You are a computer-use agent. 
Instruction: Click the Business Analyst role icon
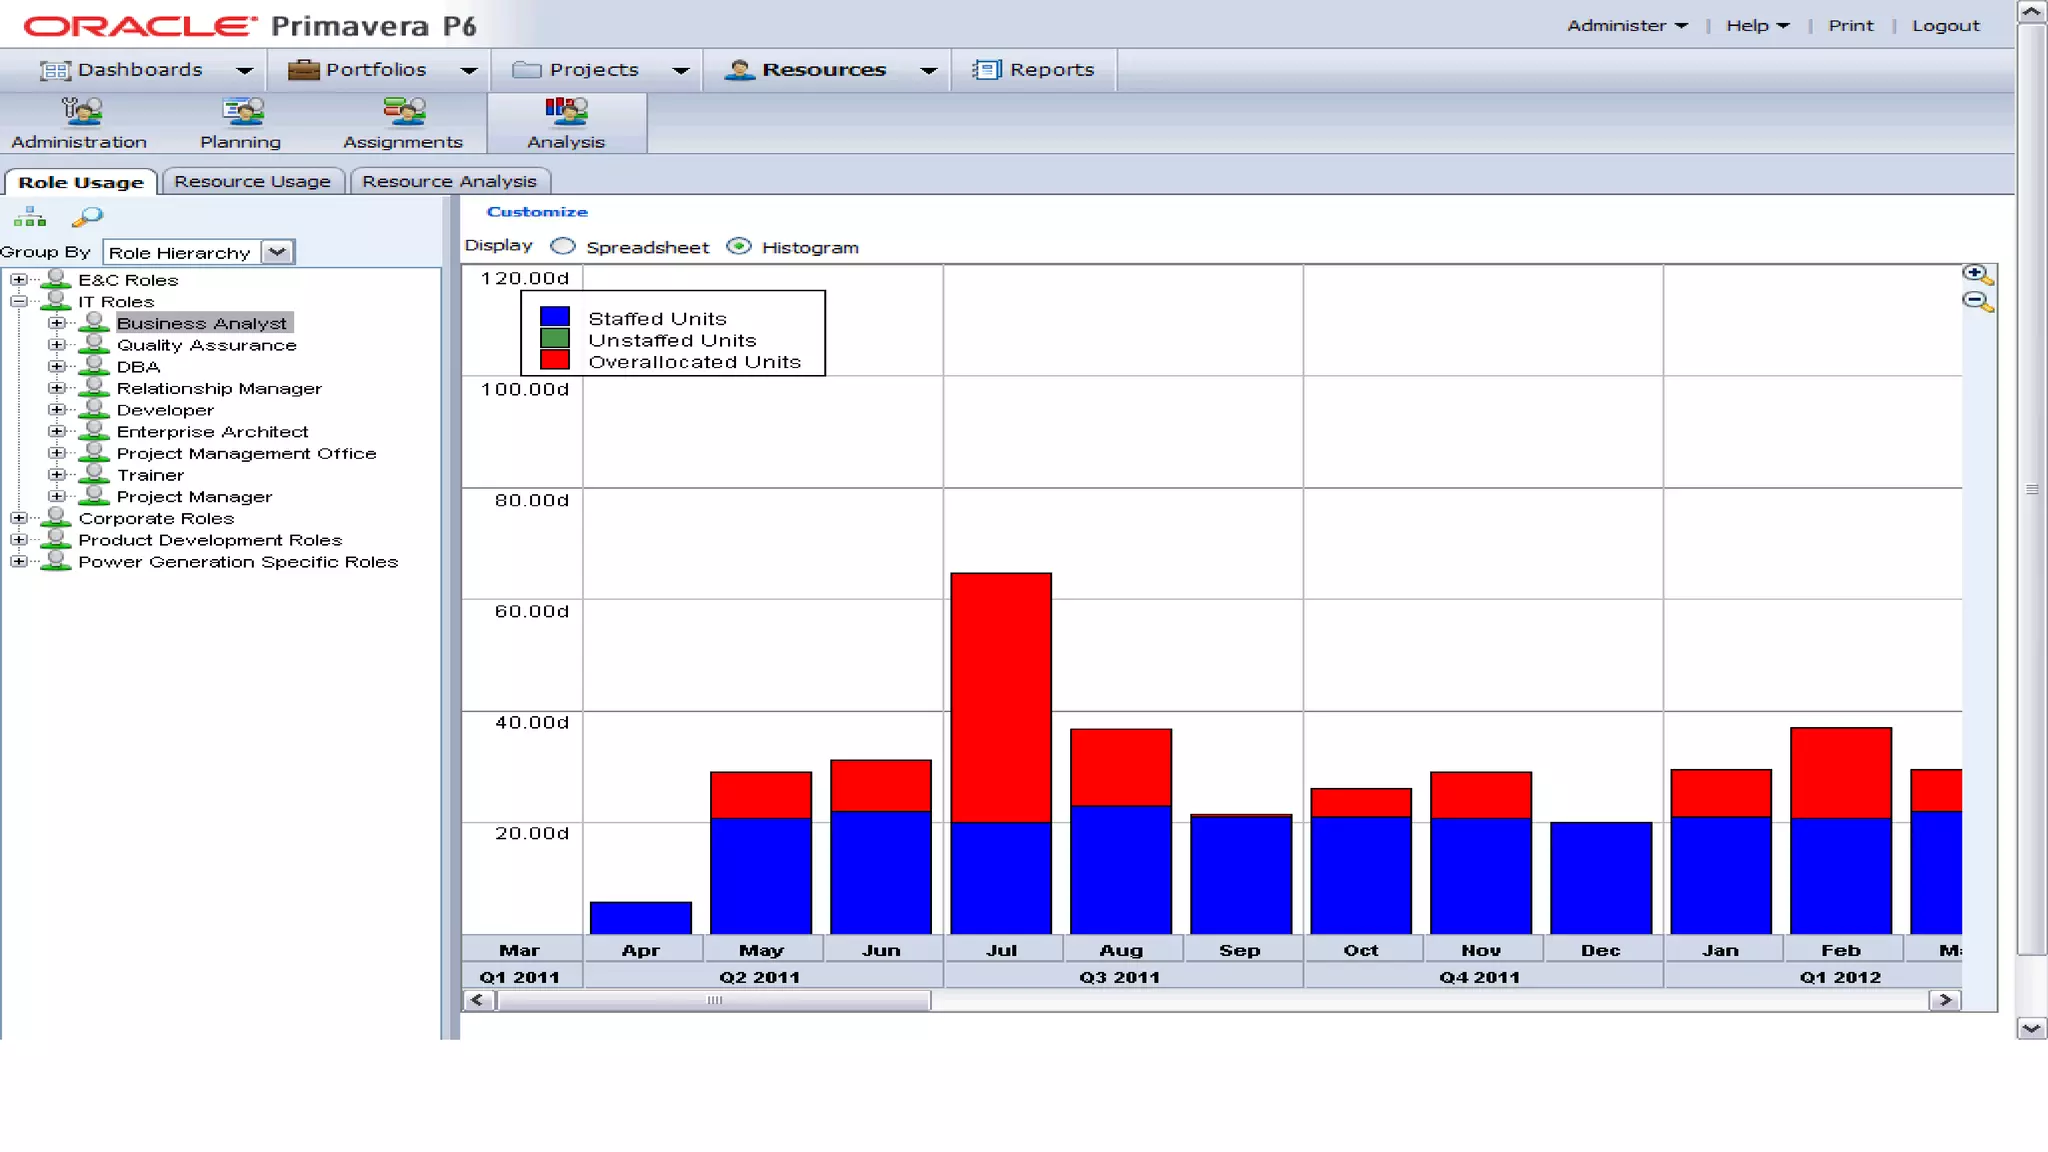[x=94, y=322]
